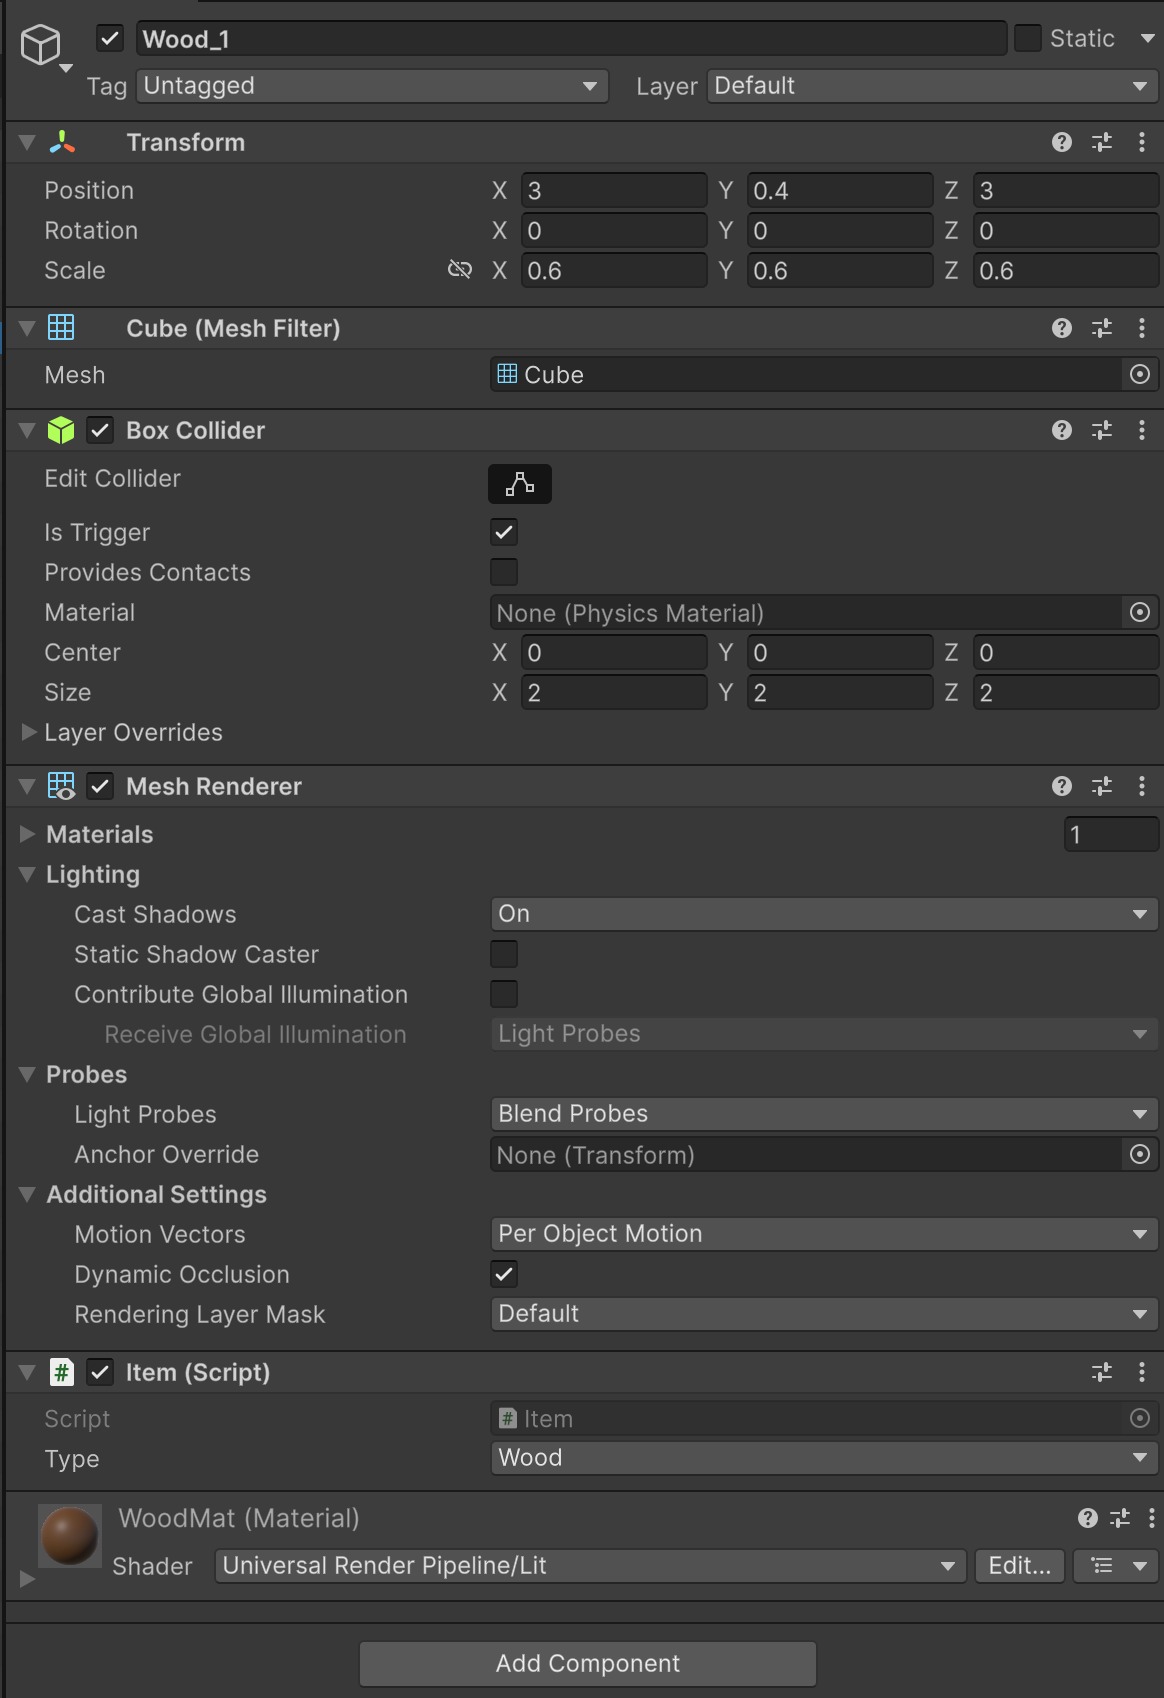The width and height of the screenshot is (1164, 1698).
Task: Open Item Script presets
Action: tap(1102, 1372)
